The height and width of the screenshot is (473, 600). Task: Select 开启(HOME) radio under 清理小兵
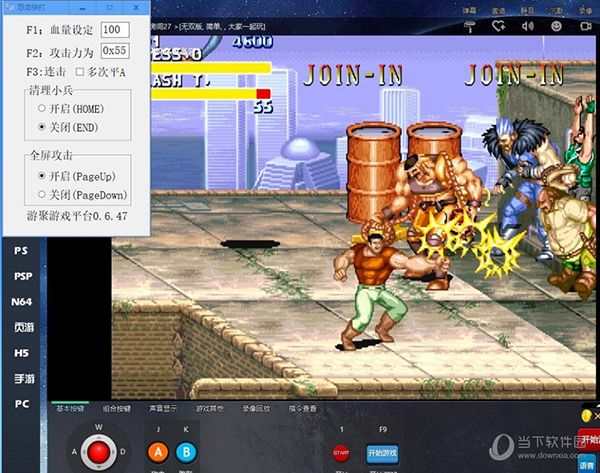coord(42,109)
